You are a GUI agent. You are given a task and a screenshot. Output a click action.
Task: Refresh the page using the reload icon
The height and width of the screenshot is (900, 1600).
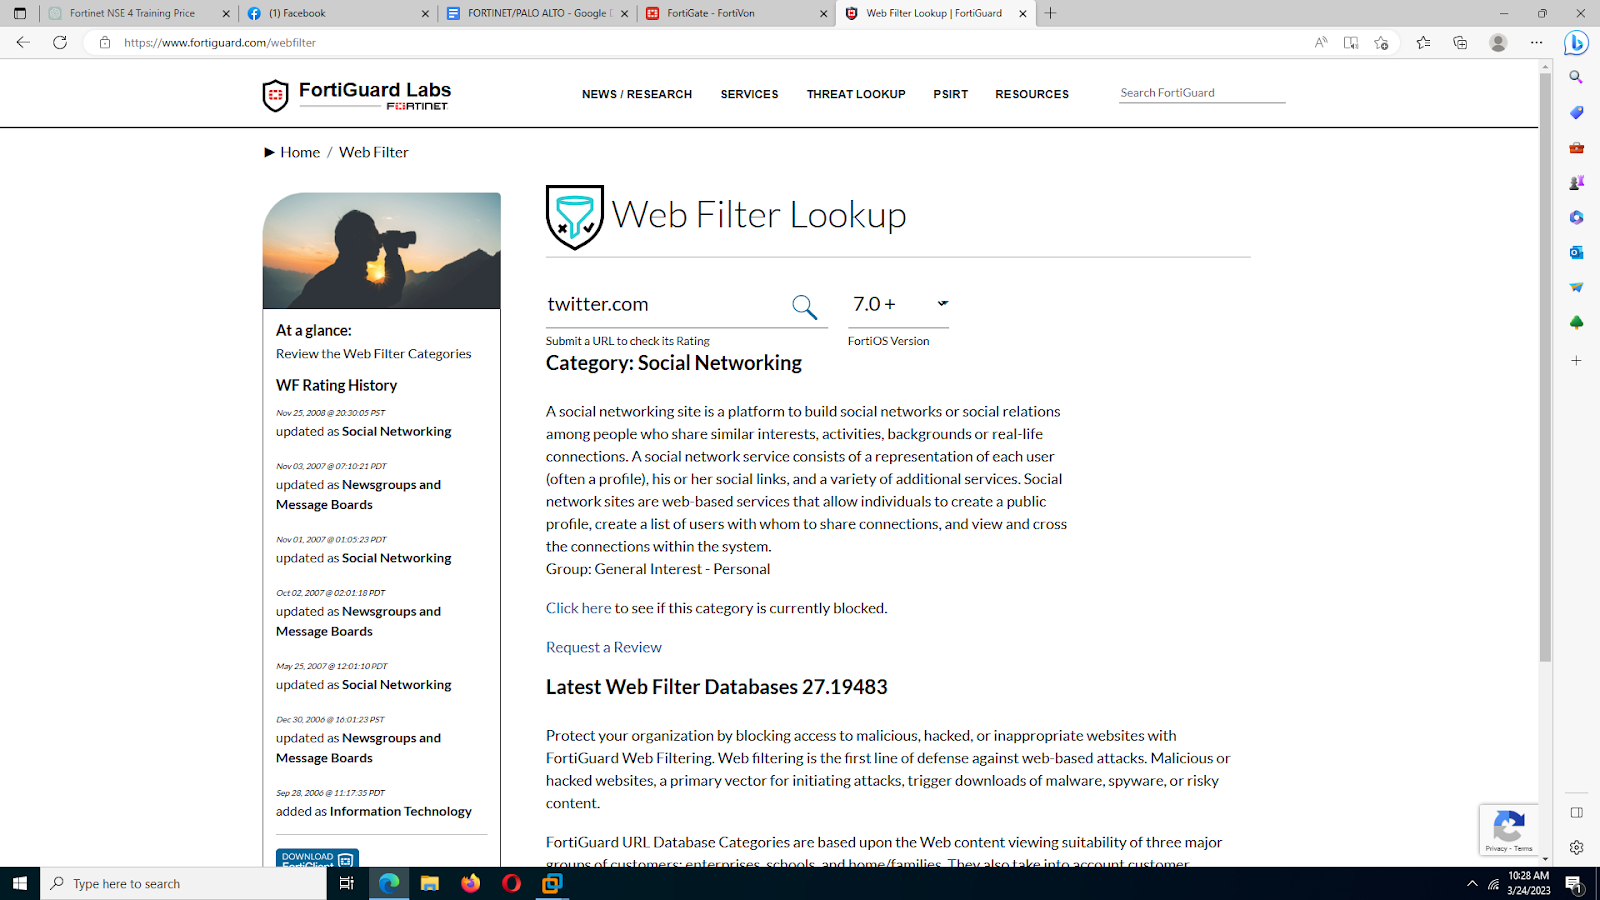pyautogui.click(x=60, y=42)
